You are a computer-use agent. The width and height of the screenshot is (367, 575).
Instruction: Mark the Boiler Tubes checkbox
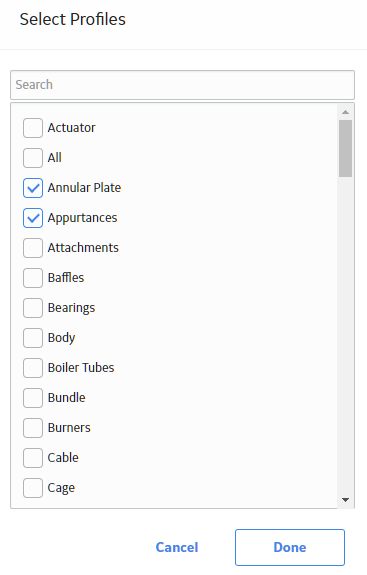(33, 368)
